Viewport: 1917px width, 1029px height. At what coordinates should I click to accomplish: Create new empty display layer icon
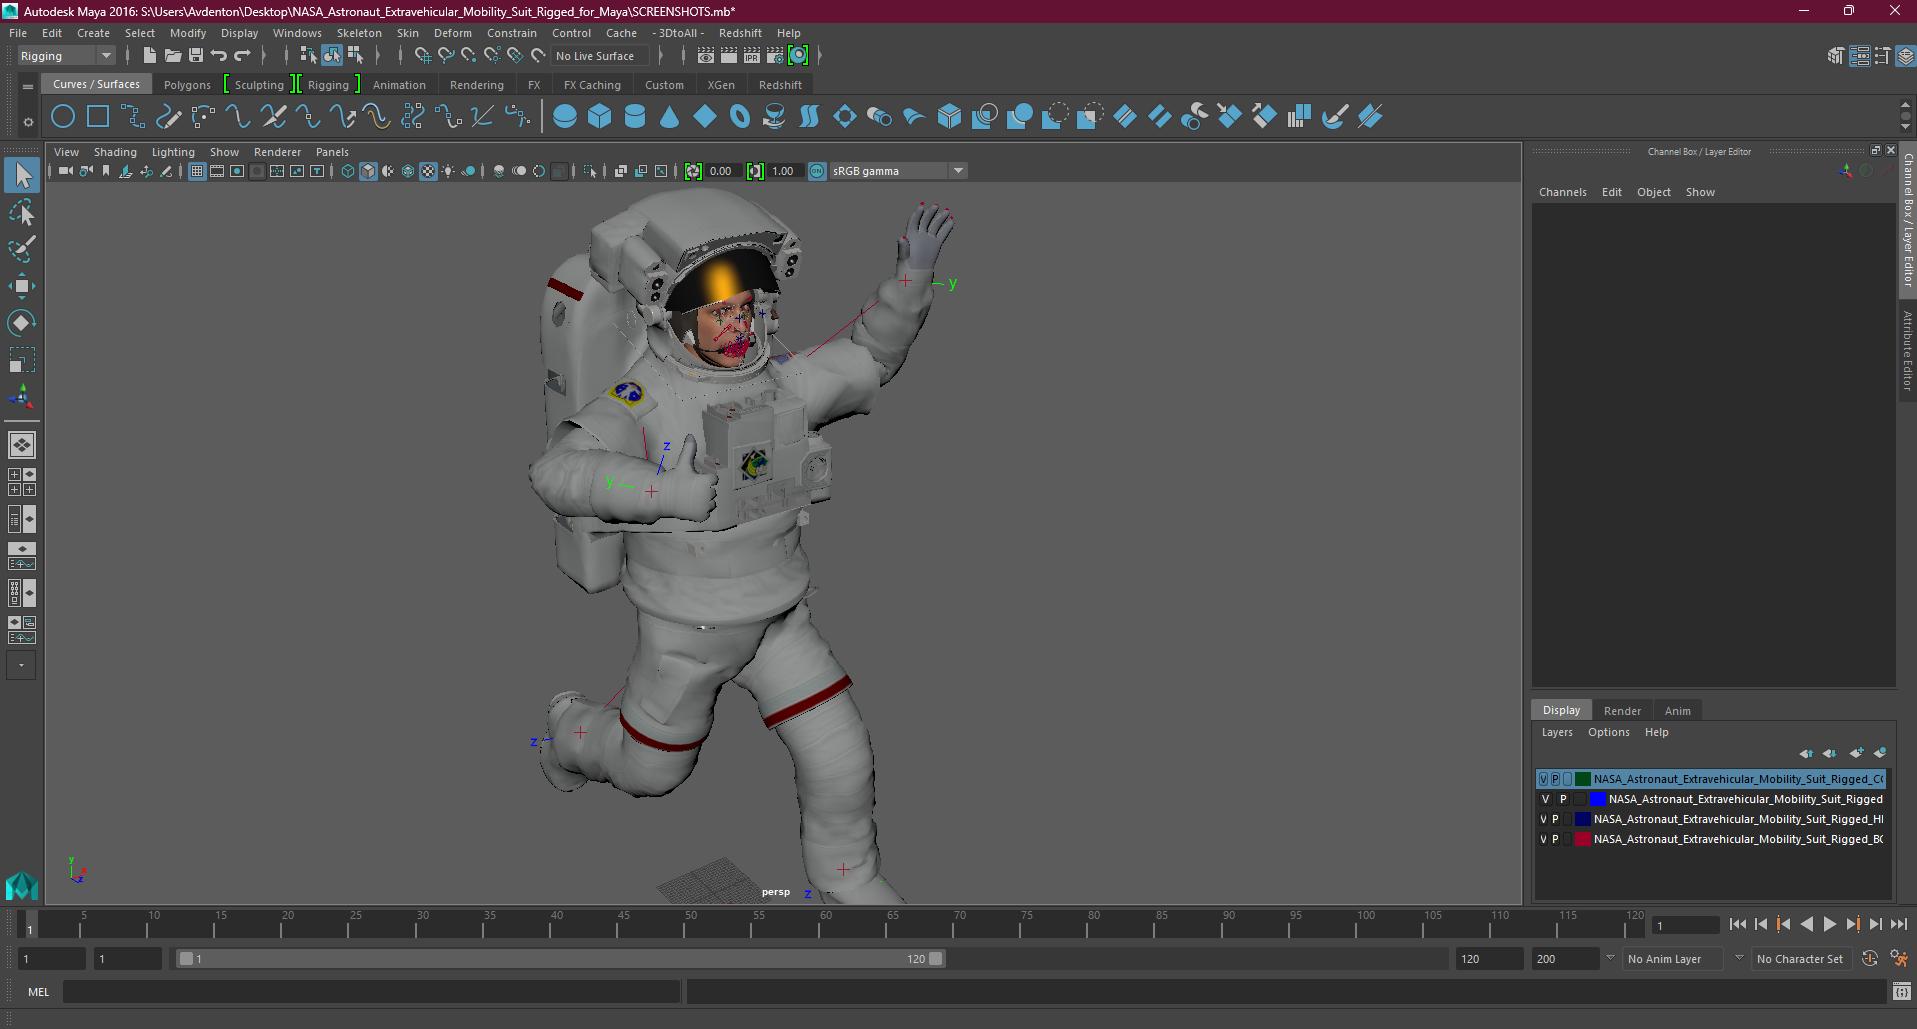1856,753
